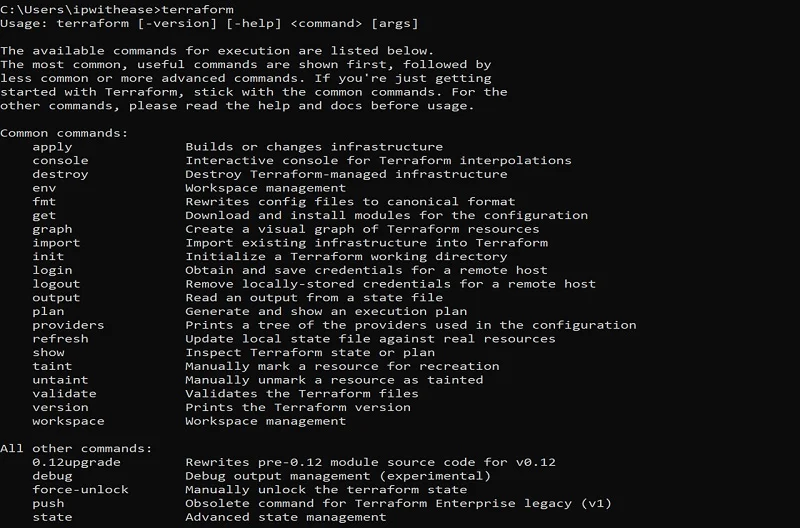This screenshot has width=800, height=528.
Task: Click the 'refresh' command name
Action: 60,339
